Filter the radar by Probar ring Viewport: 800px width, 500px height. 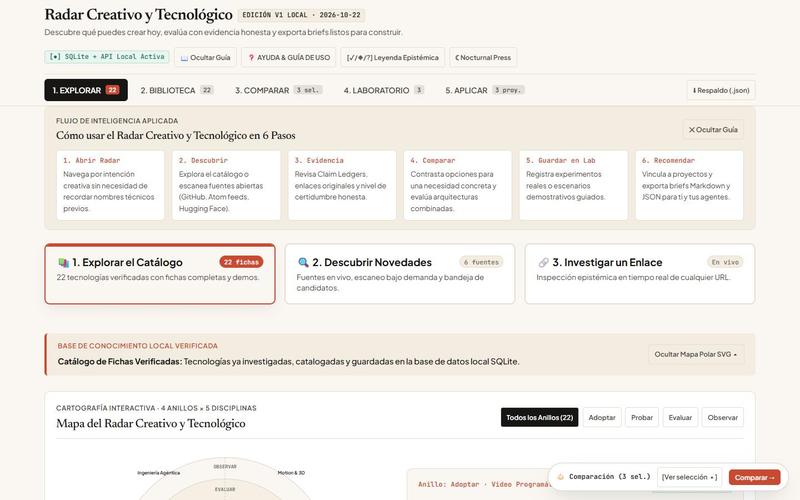(642, 417)
